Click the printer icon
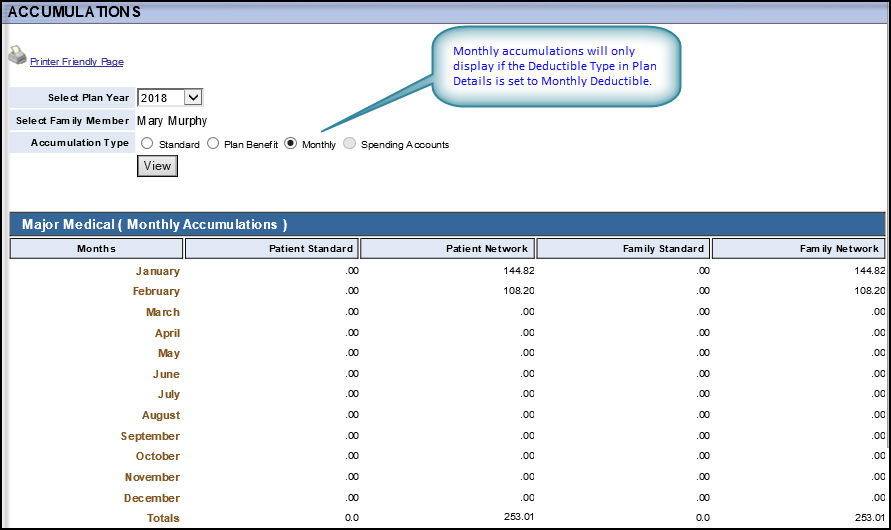The height and width of the screenshot is (530, 891). pyautogui.click(x=17, y=55)
